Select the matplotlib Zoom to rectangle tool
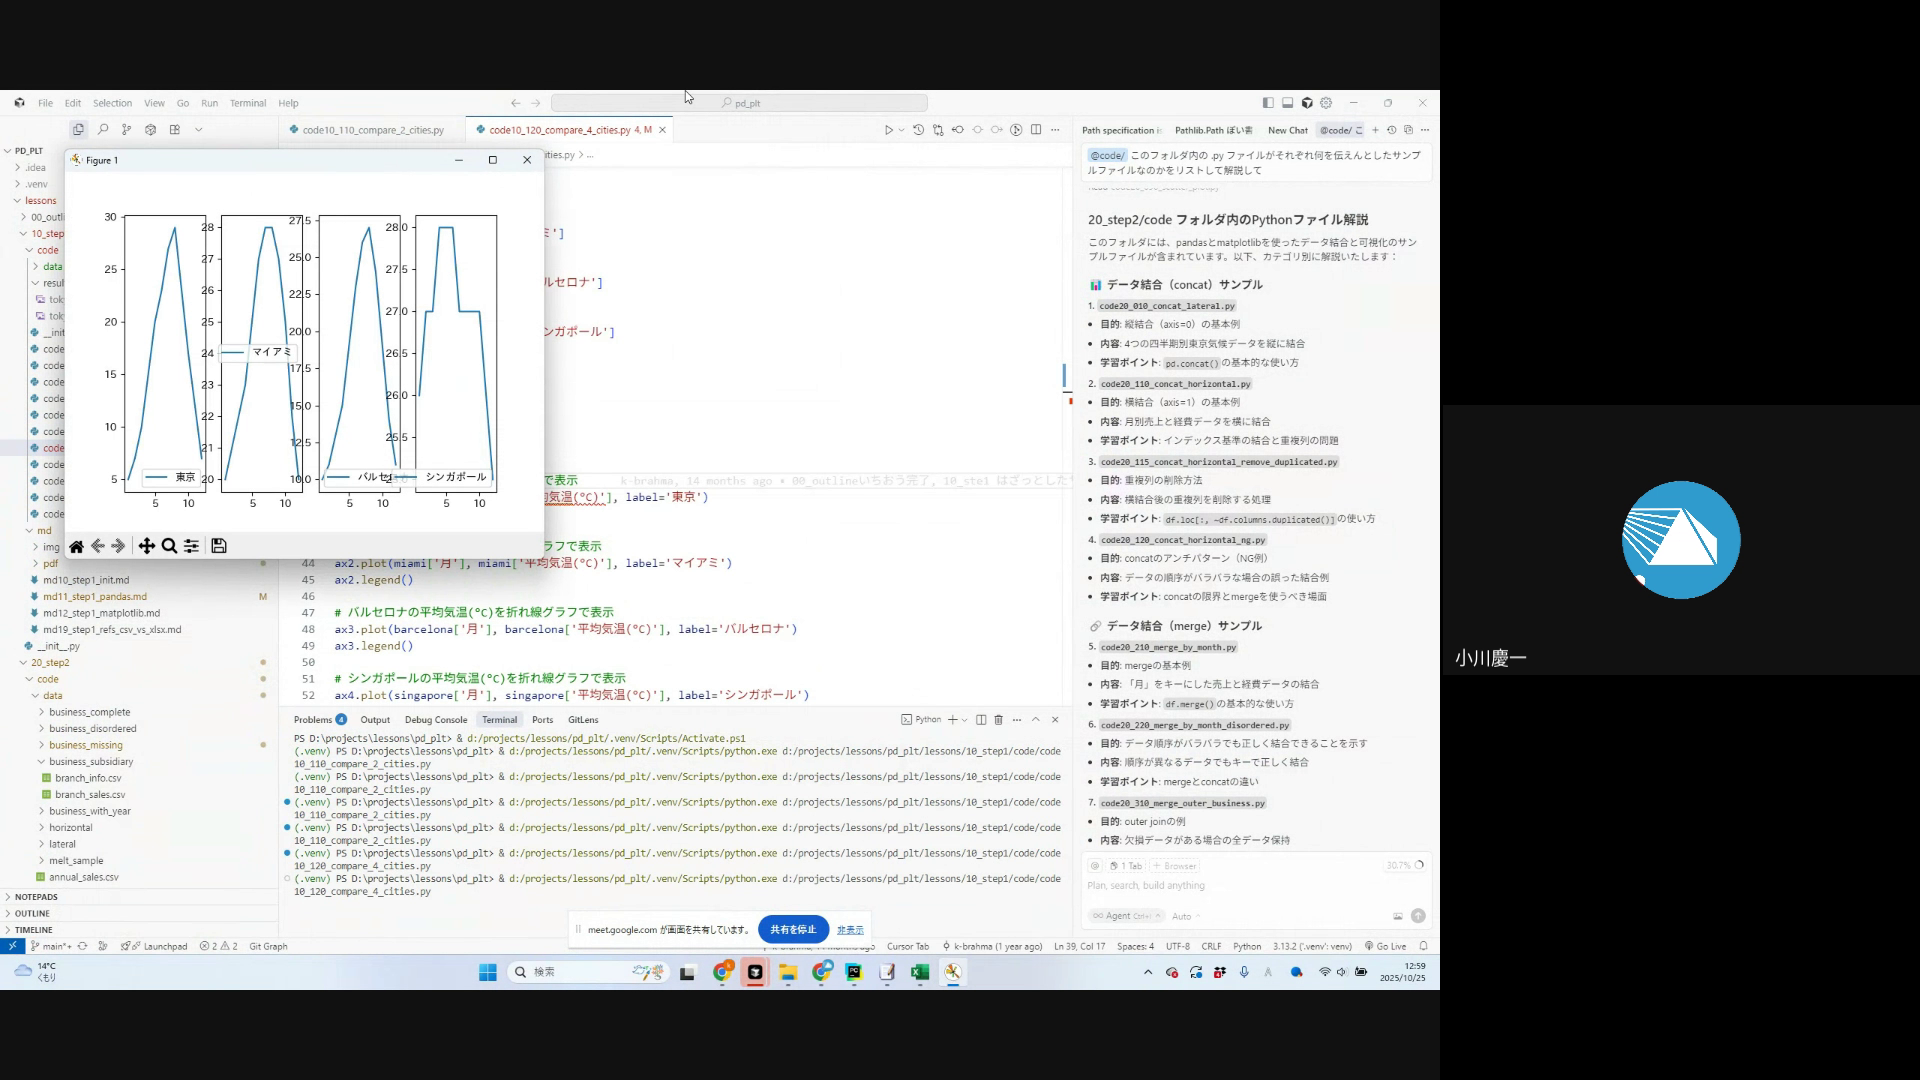The width and height of the screenshot is (1920, 1080). pos(169,546)
